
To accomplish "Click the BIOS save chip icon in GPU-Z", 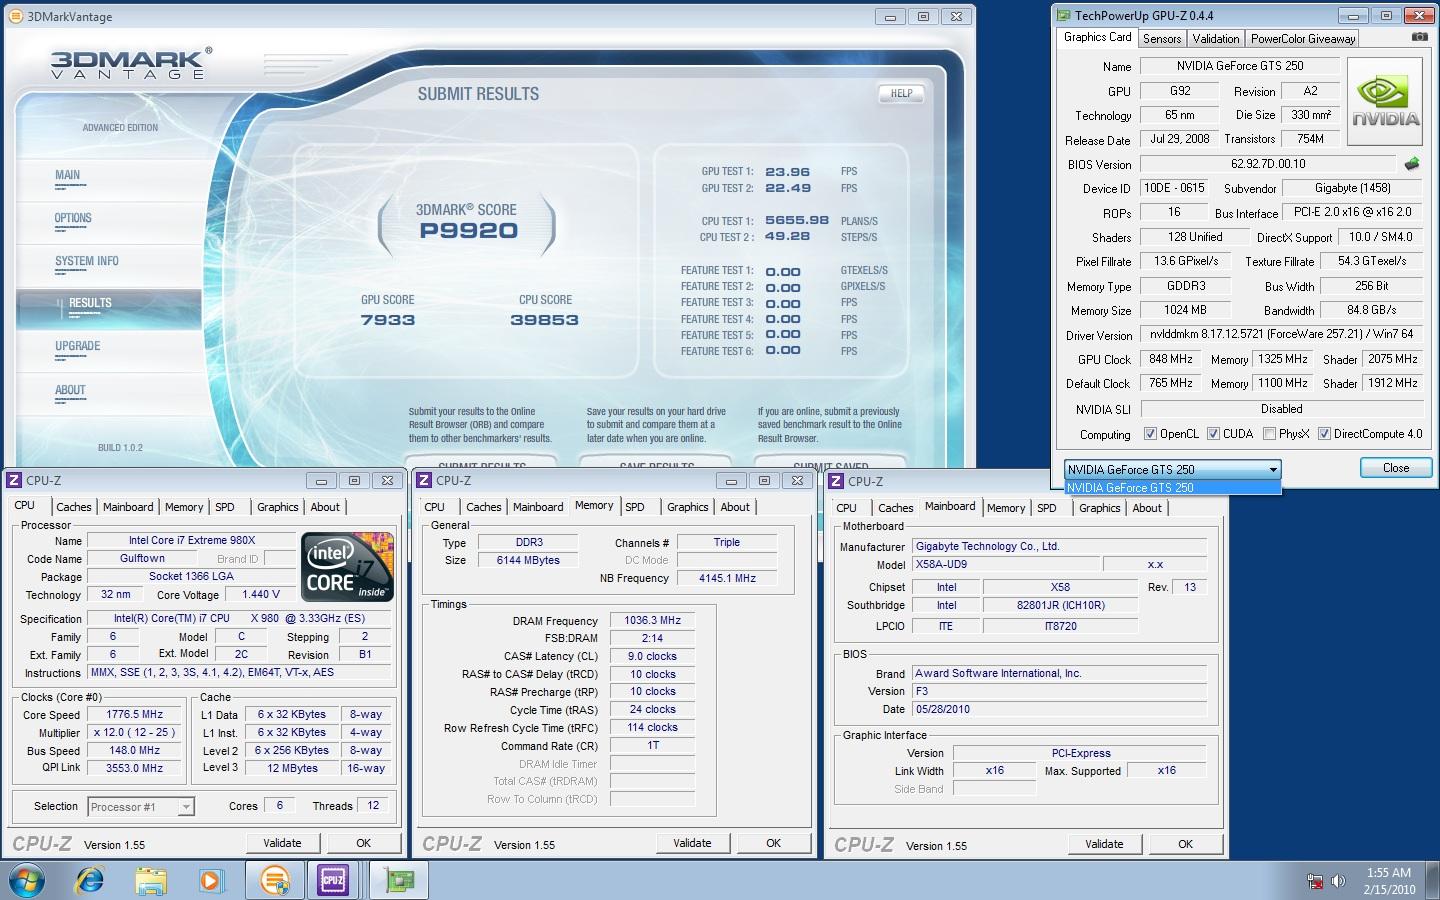I will click(x=1412, y=164).
